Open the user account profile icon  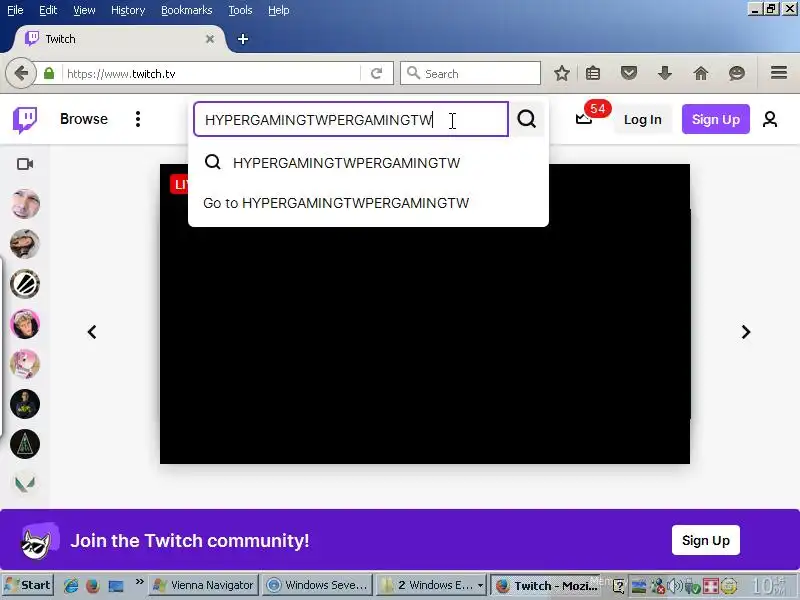click(x=770, y=119)
